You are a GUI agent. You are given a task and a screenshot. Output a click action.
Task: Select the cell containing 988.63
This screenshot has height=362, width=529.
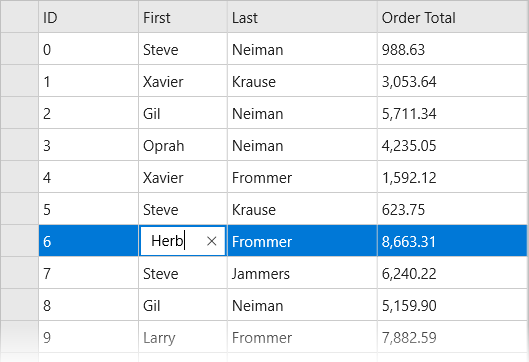click(x=452, y=49)
